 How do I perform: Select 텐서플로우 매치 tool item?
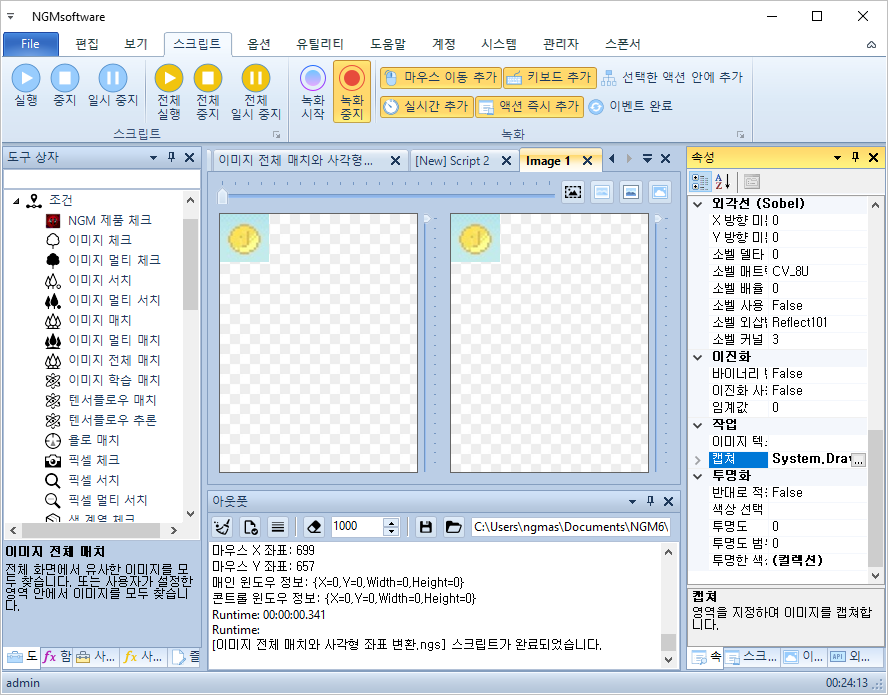point(112,400)
